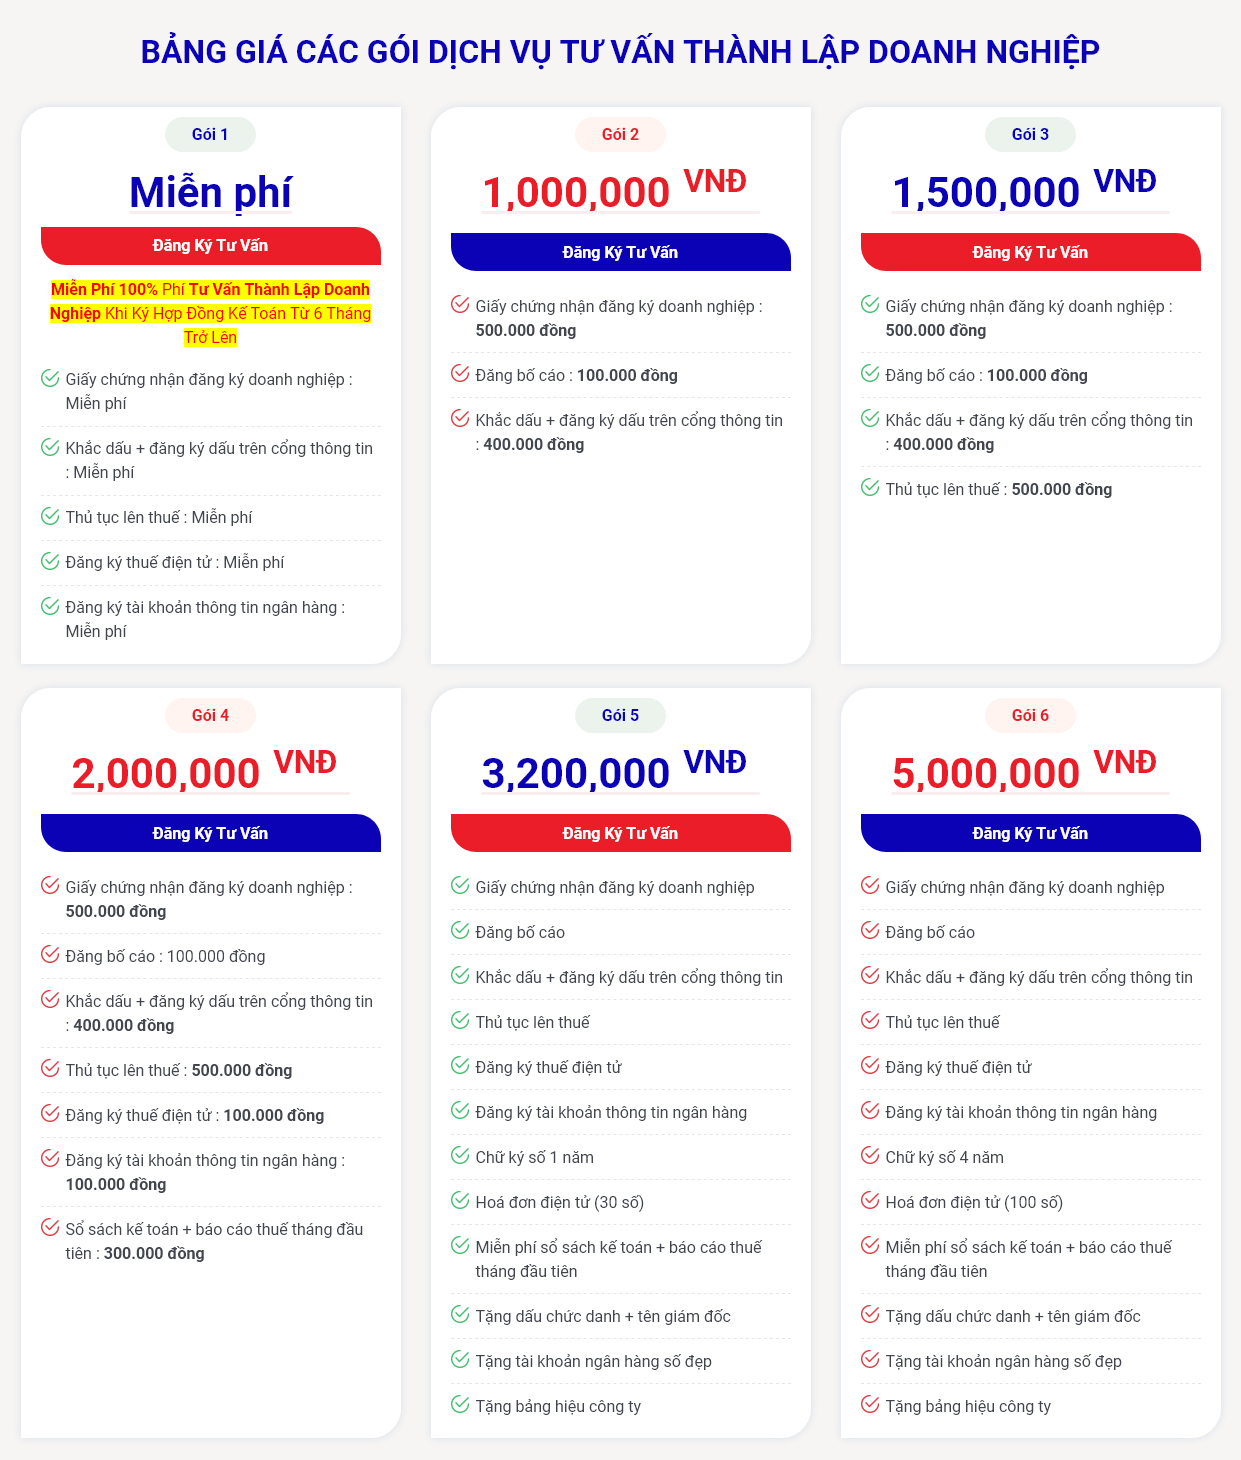Click the checkmark beside "Sổ sách kế toán + báo cáo thuế tháng đầu tiên" in Gói 4
The height and width of the screenshot is (1460, 1241).
click(x=48, y=1229)
